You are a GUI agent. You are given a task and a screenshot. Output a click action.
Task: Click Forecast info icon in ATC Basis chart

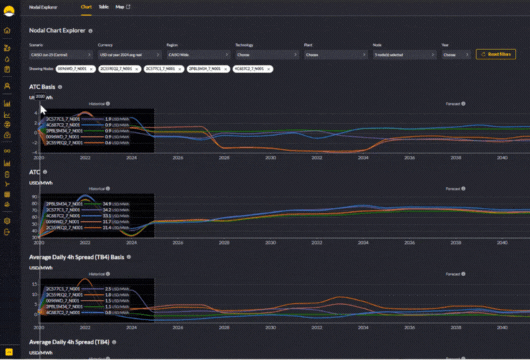pyautogui.click(x=463, y=104)
